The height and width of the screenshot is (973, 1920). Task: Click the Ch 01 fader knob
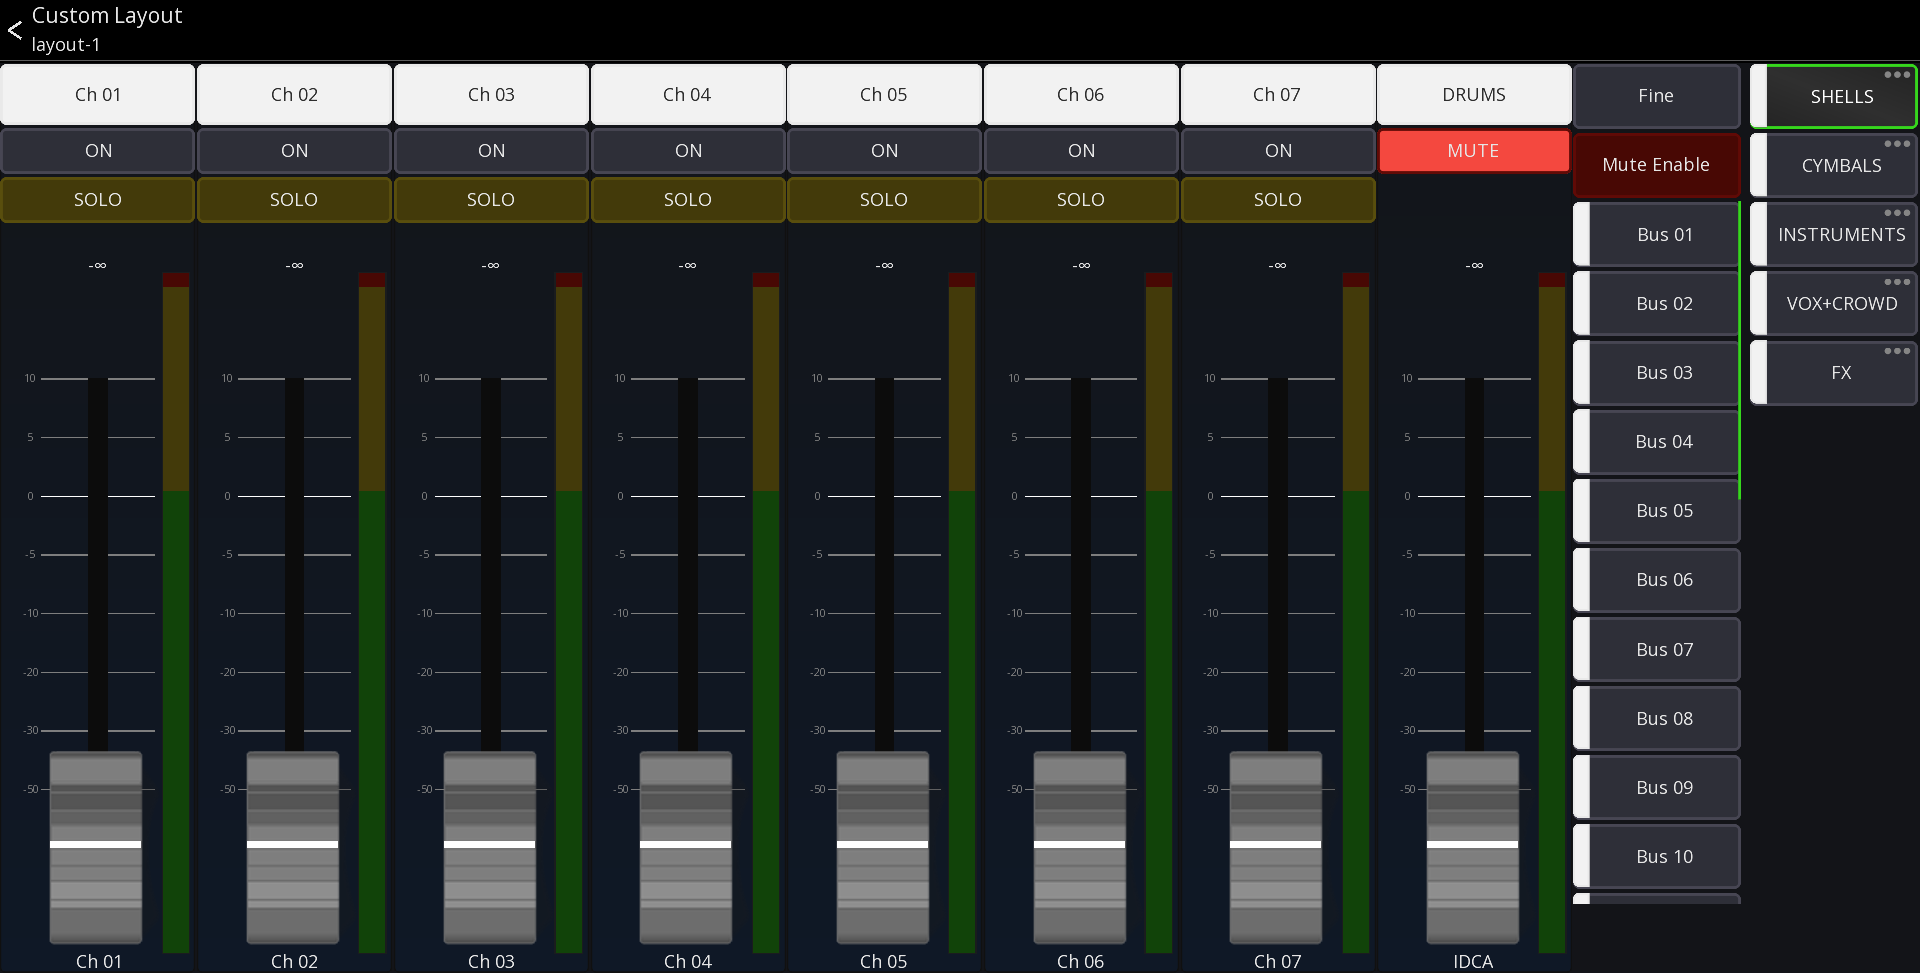pos(96,846)
